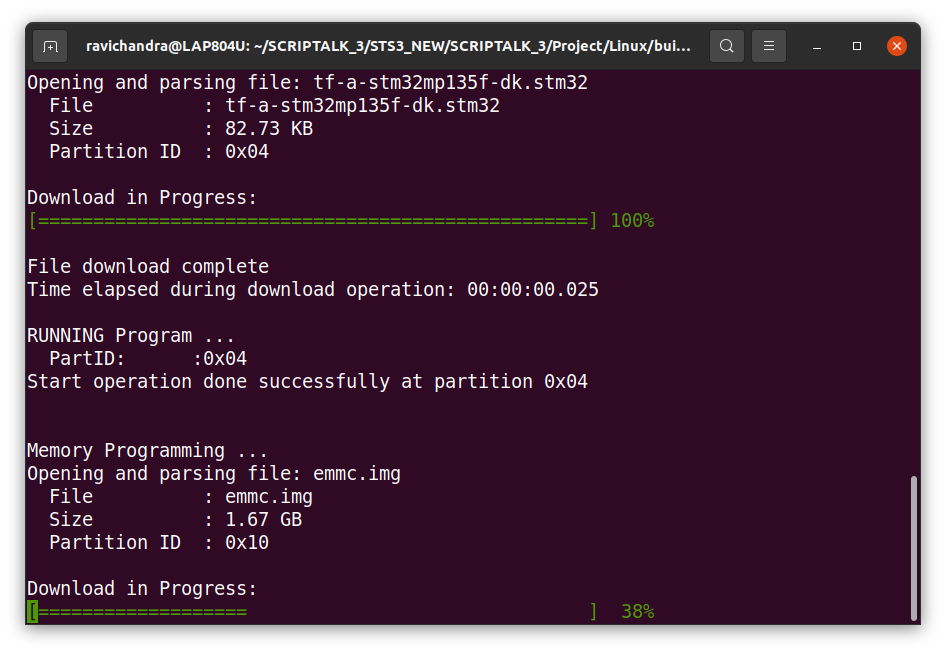Open the hamburger menu
Screen dimensions: 946x653
[769, 46]
